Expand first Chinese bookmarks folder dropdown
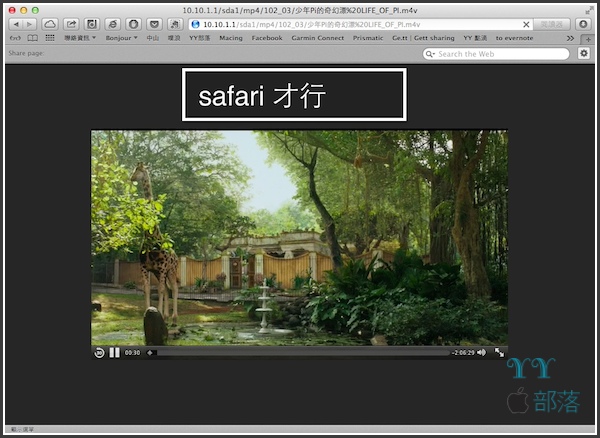 80,38
